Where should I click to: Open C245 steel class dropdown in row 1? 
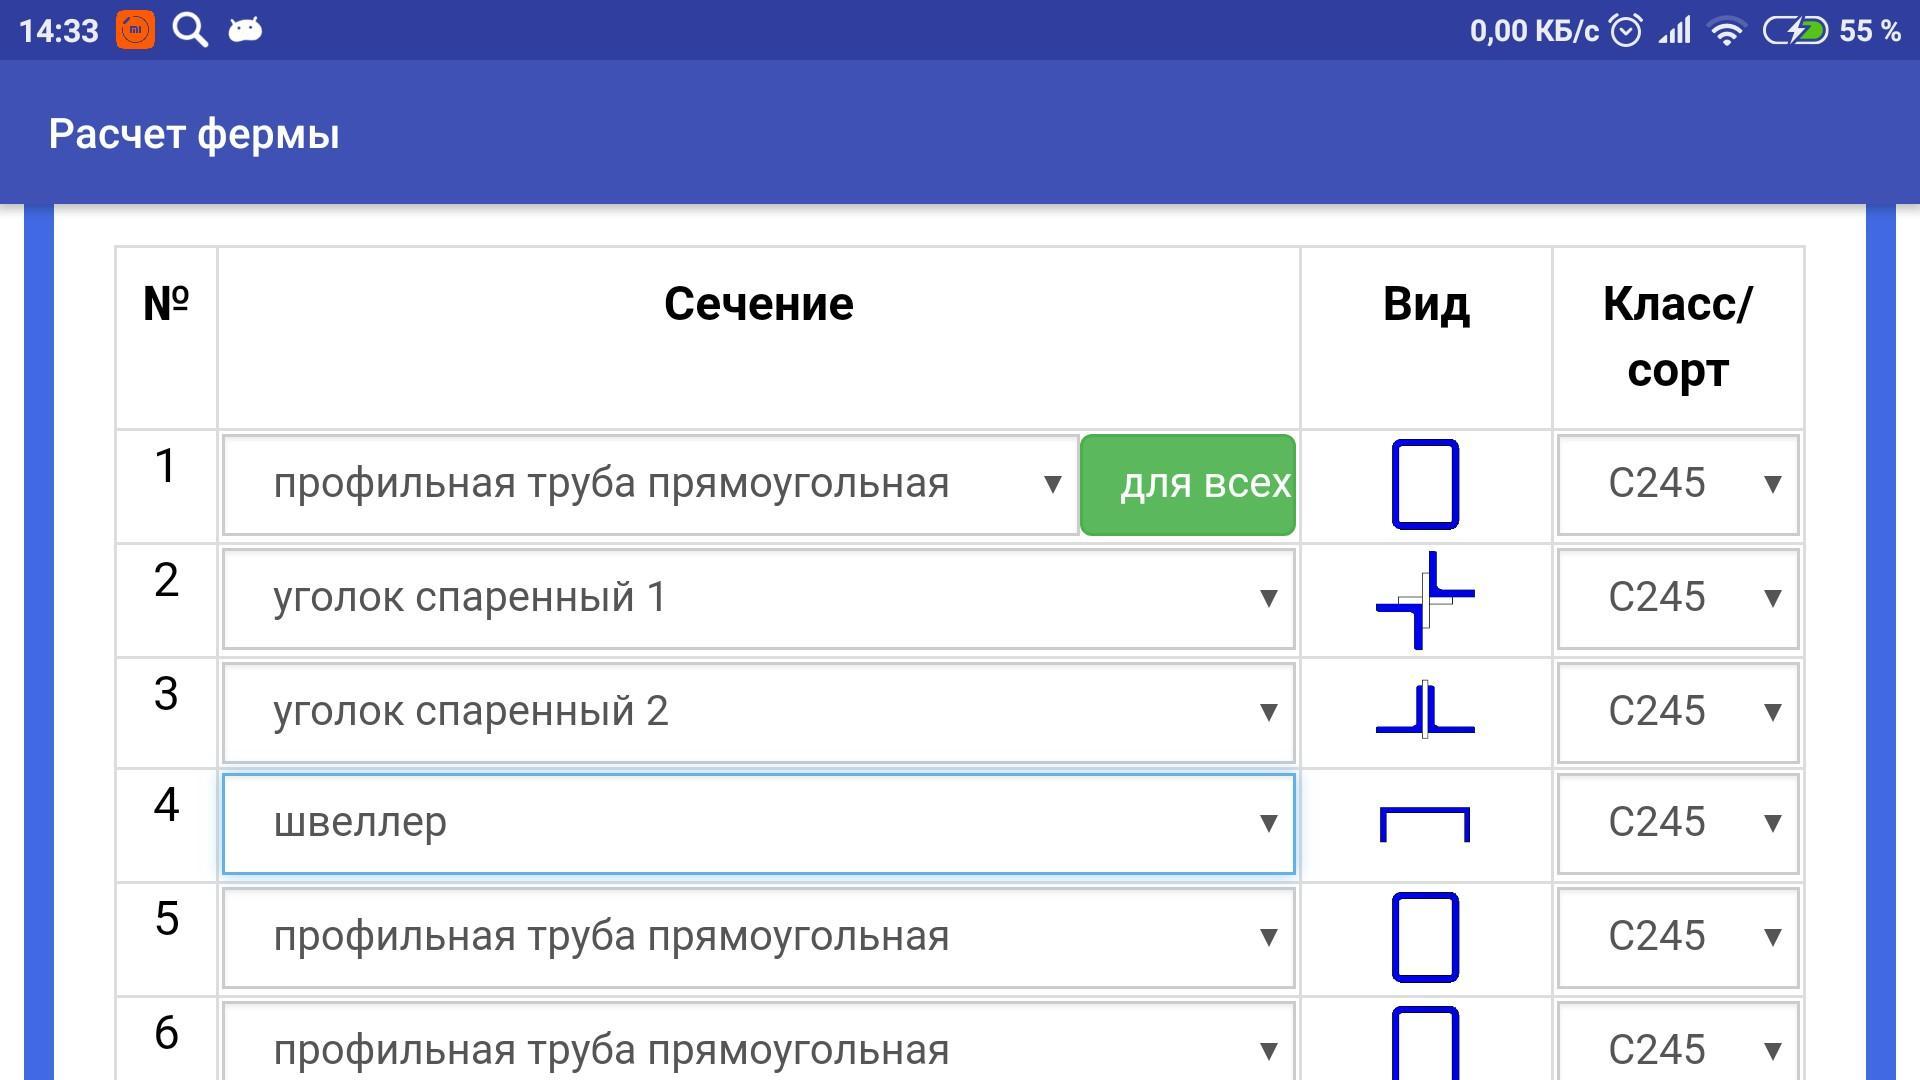[x=1677, y=485]
